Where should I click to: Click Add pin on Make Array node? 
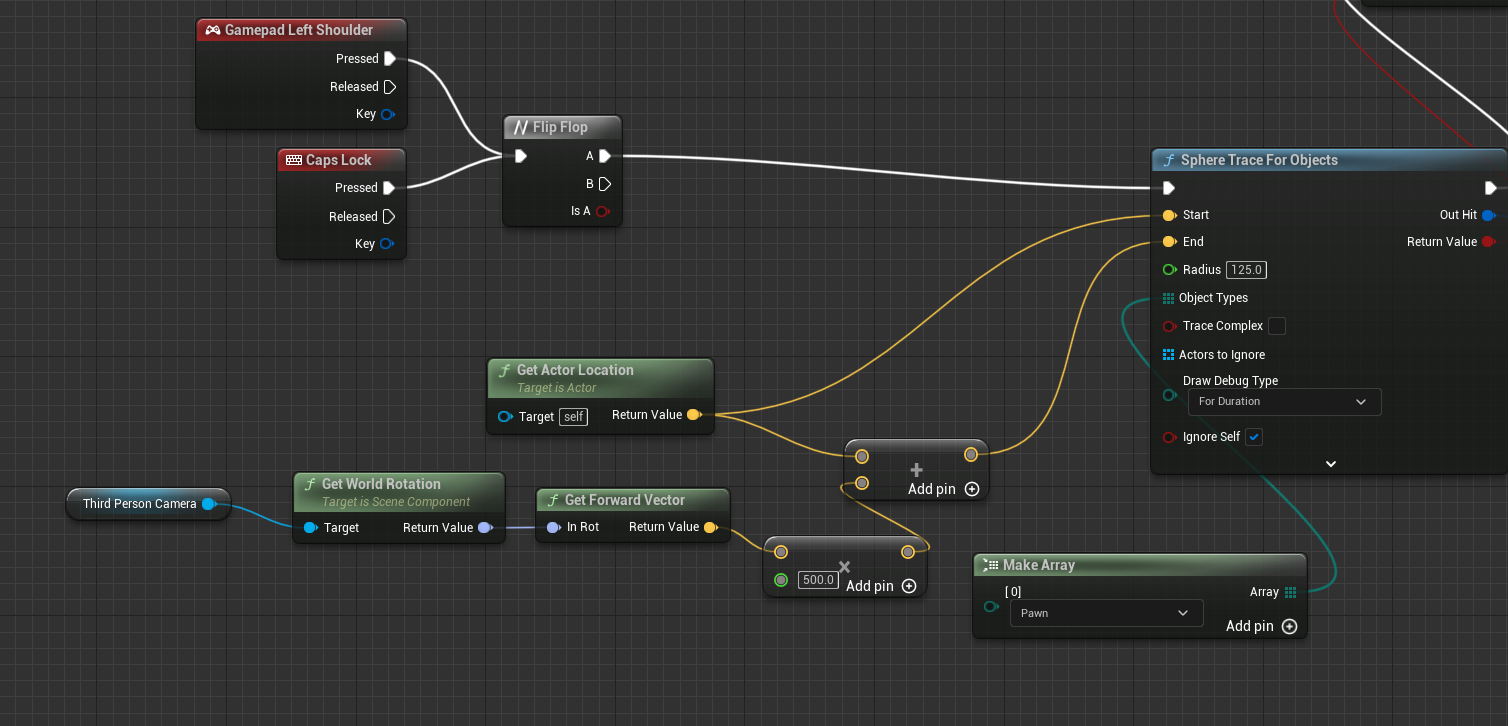[1262, 626]
